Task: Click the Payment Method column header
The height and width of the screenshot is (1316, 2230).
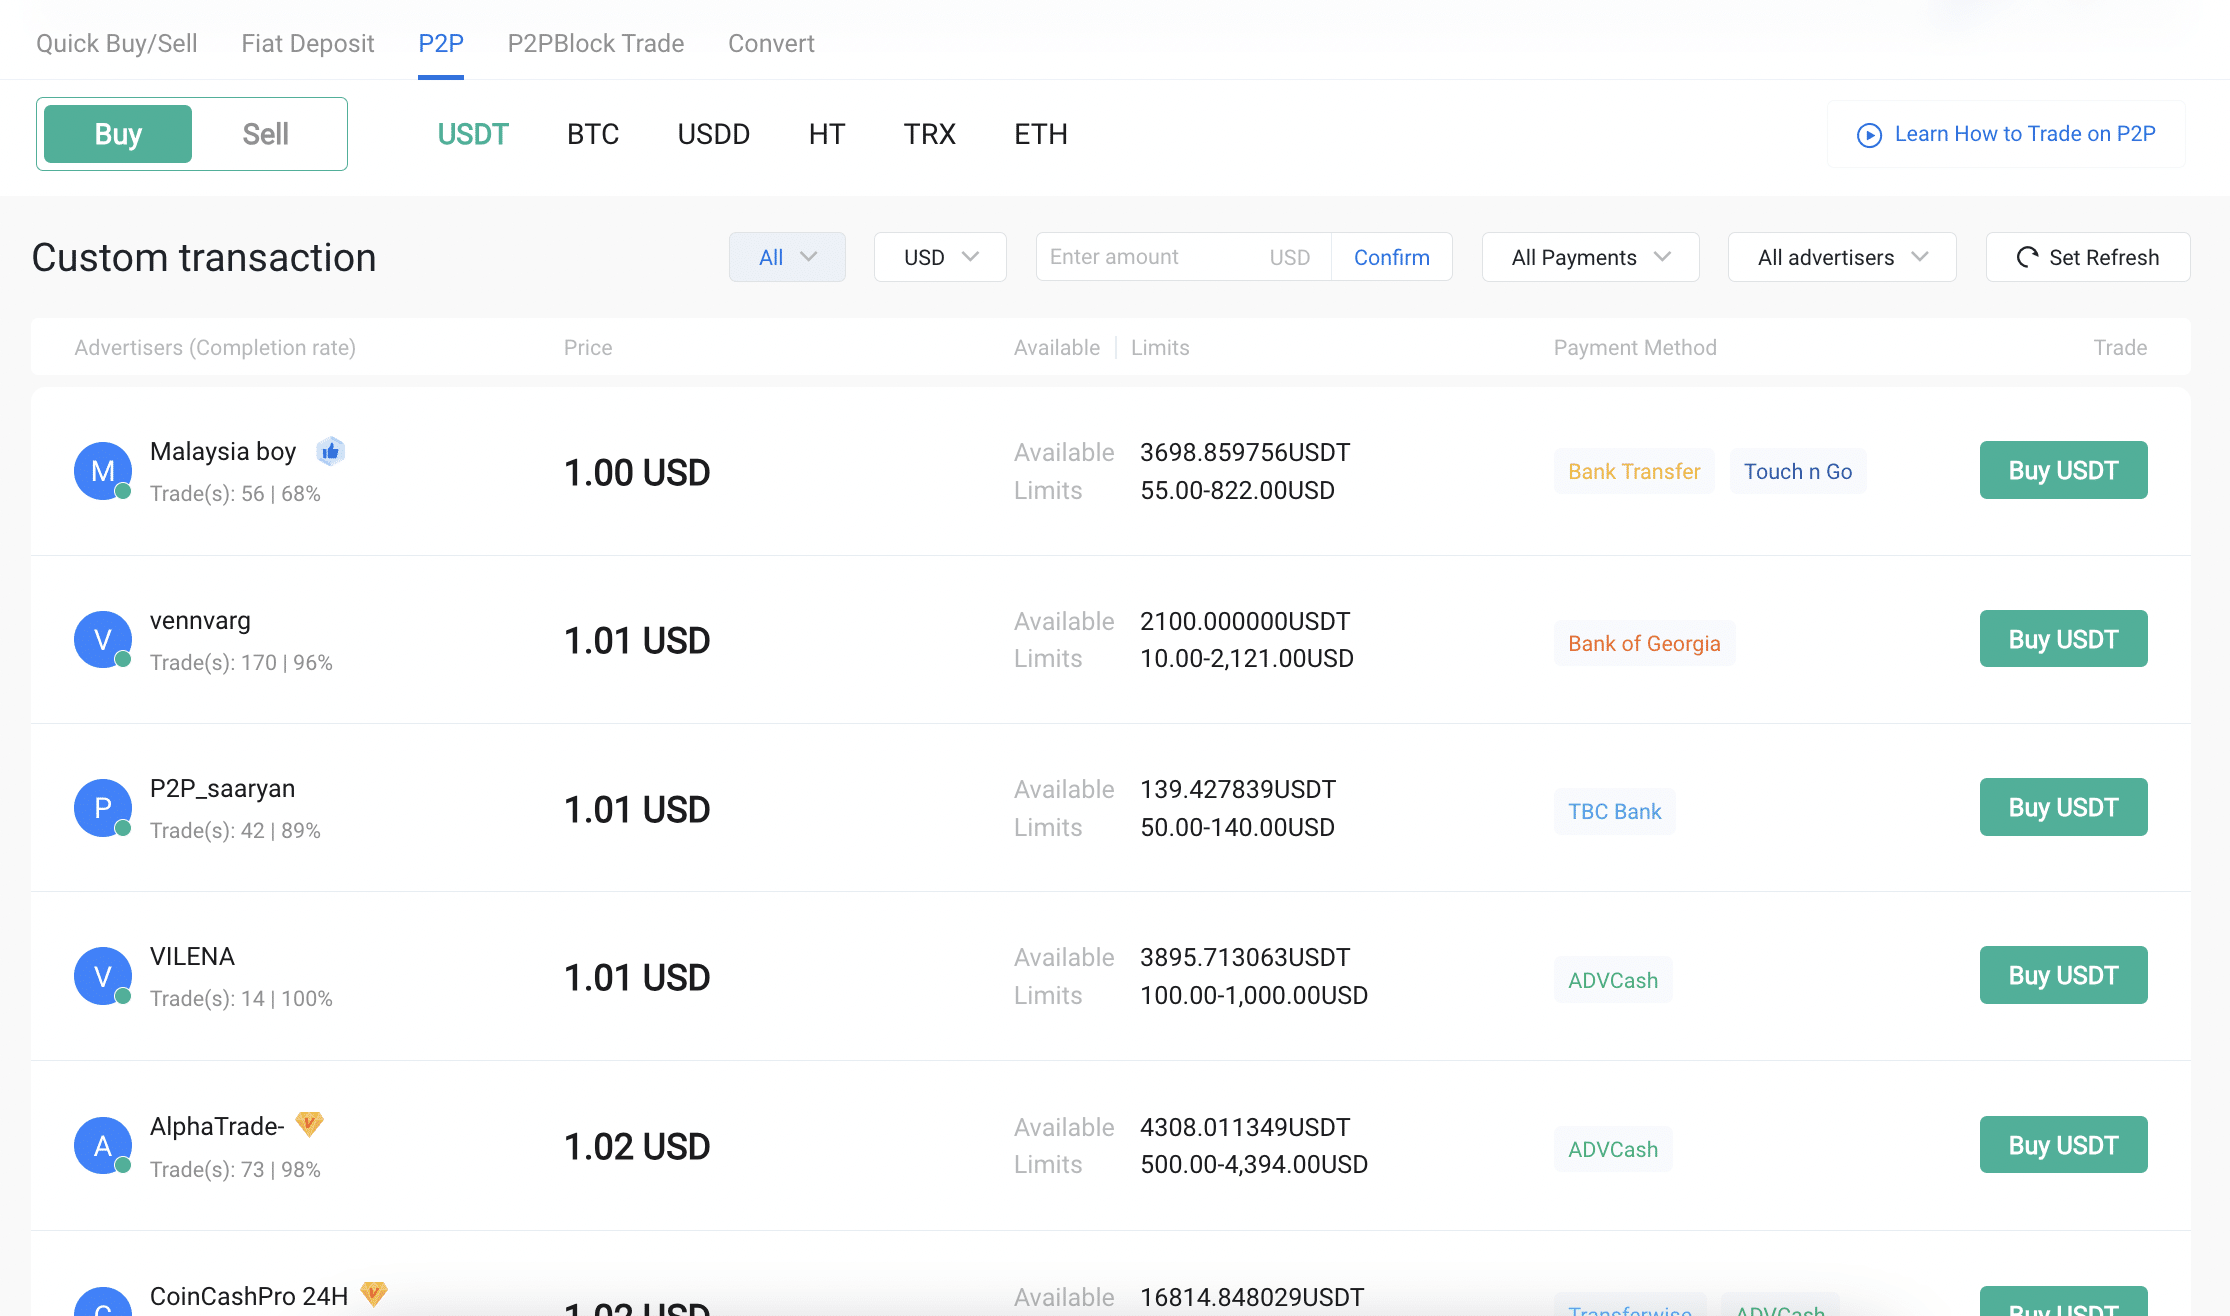Action: [1635, 347]
